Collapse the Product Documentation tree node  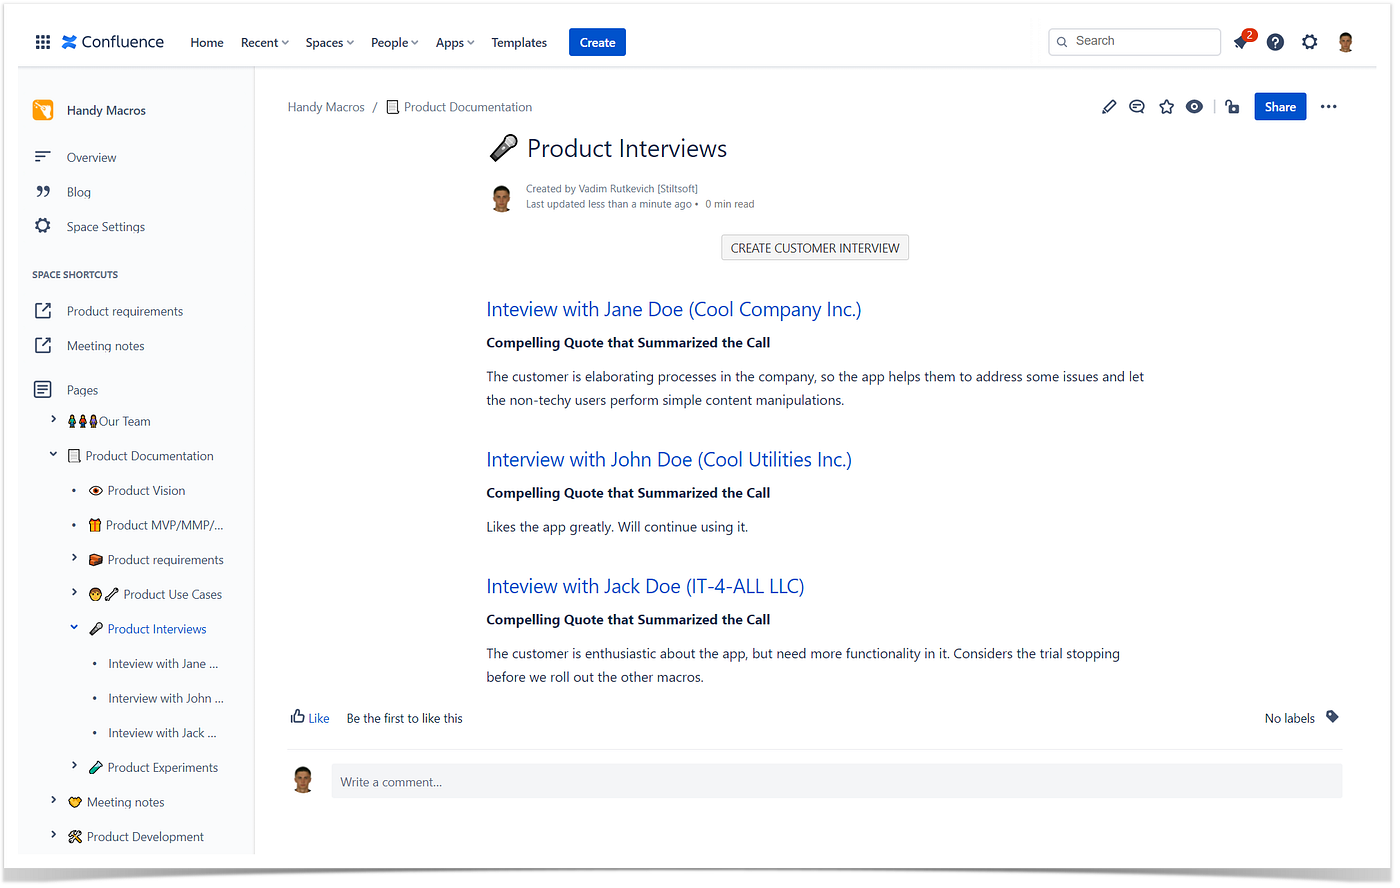coord(54,454)
